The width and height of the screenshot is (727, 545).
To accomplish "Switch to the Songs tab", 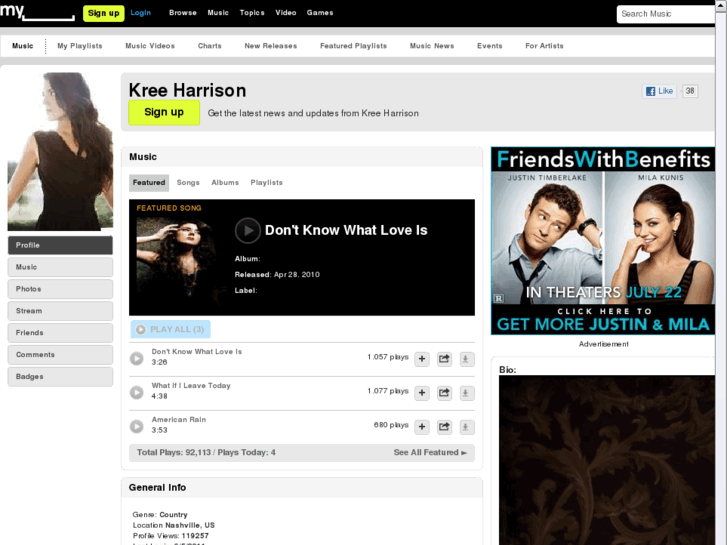I will click(188, 183).
